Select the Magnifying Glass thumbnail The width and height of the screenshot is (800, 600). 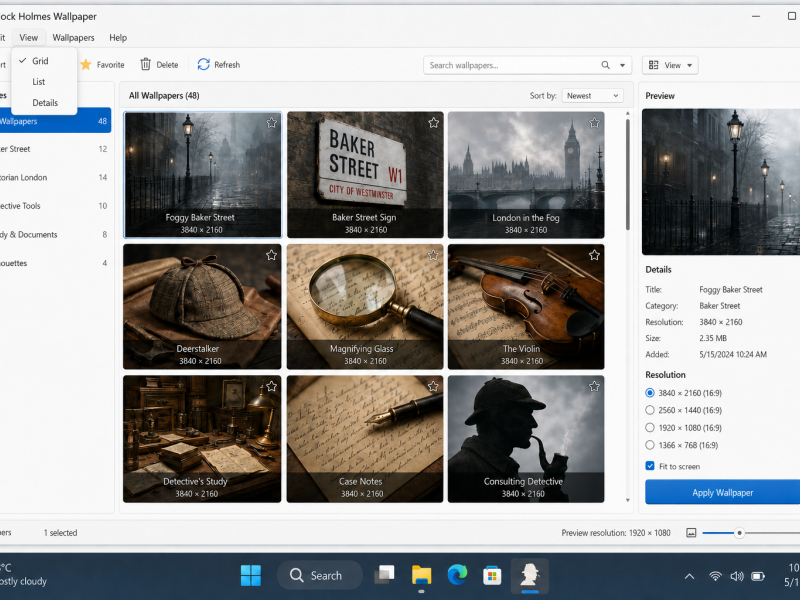pyautogui.click(x=365, y=307)
